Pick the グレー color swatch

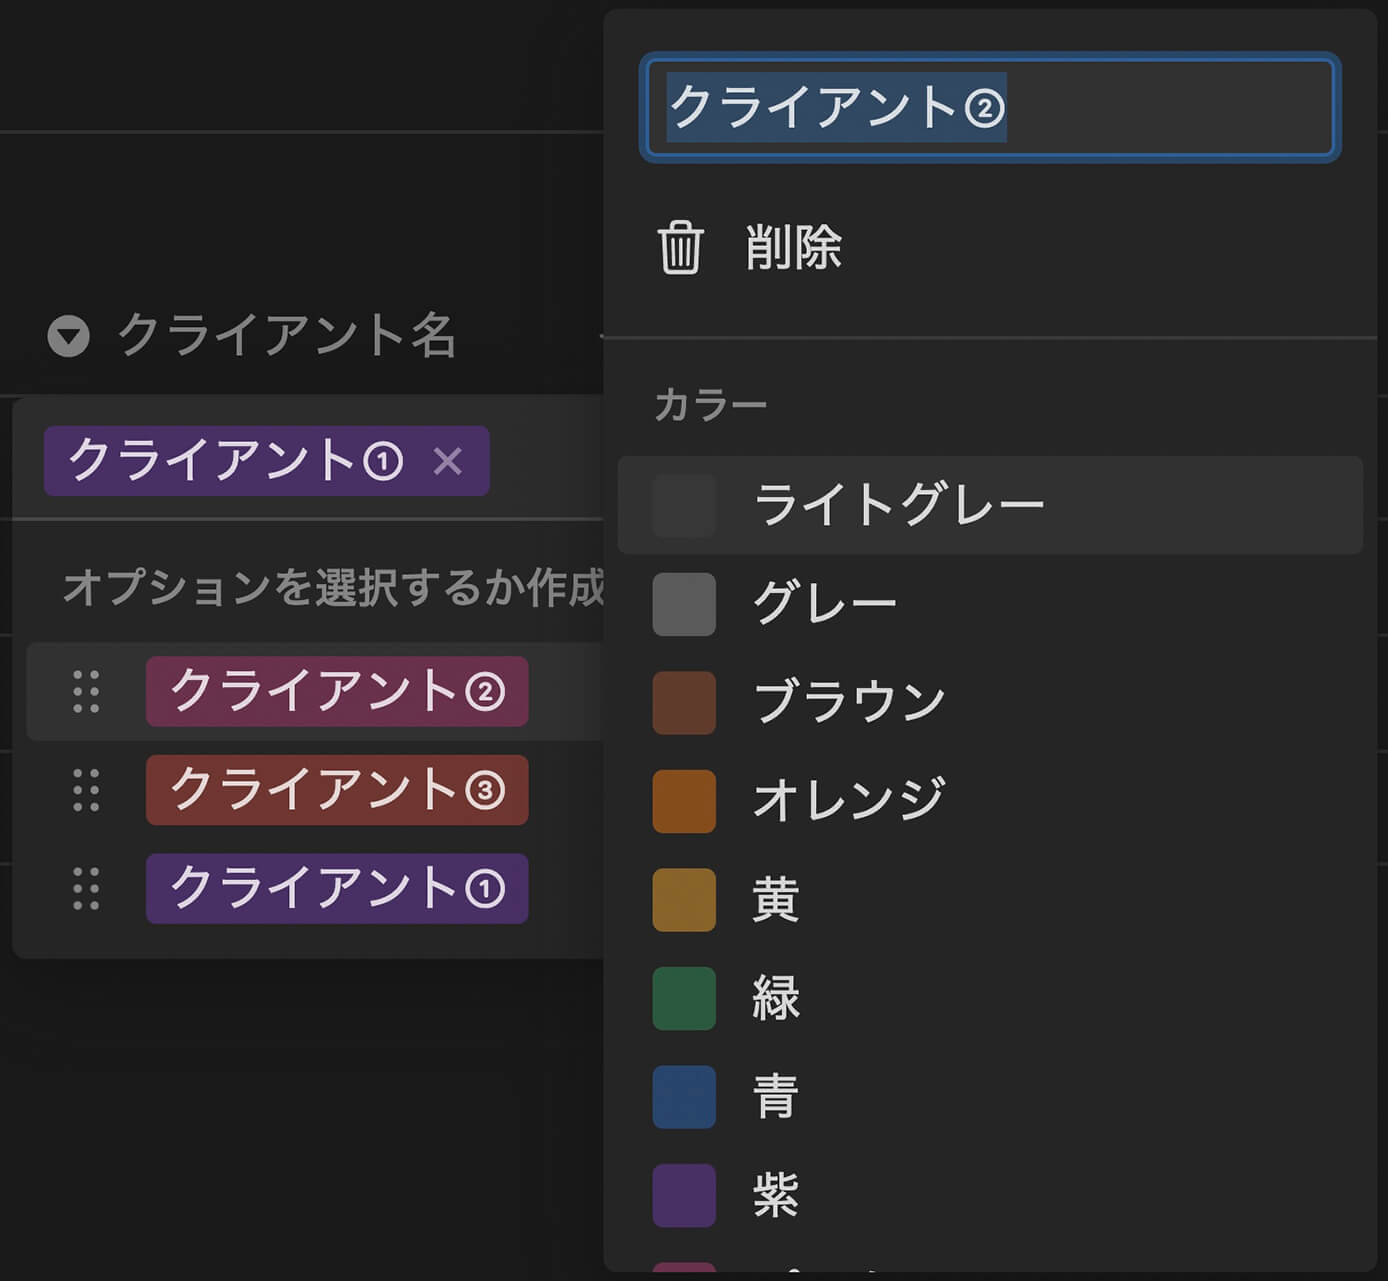pos(684,604)
